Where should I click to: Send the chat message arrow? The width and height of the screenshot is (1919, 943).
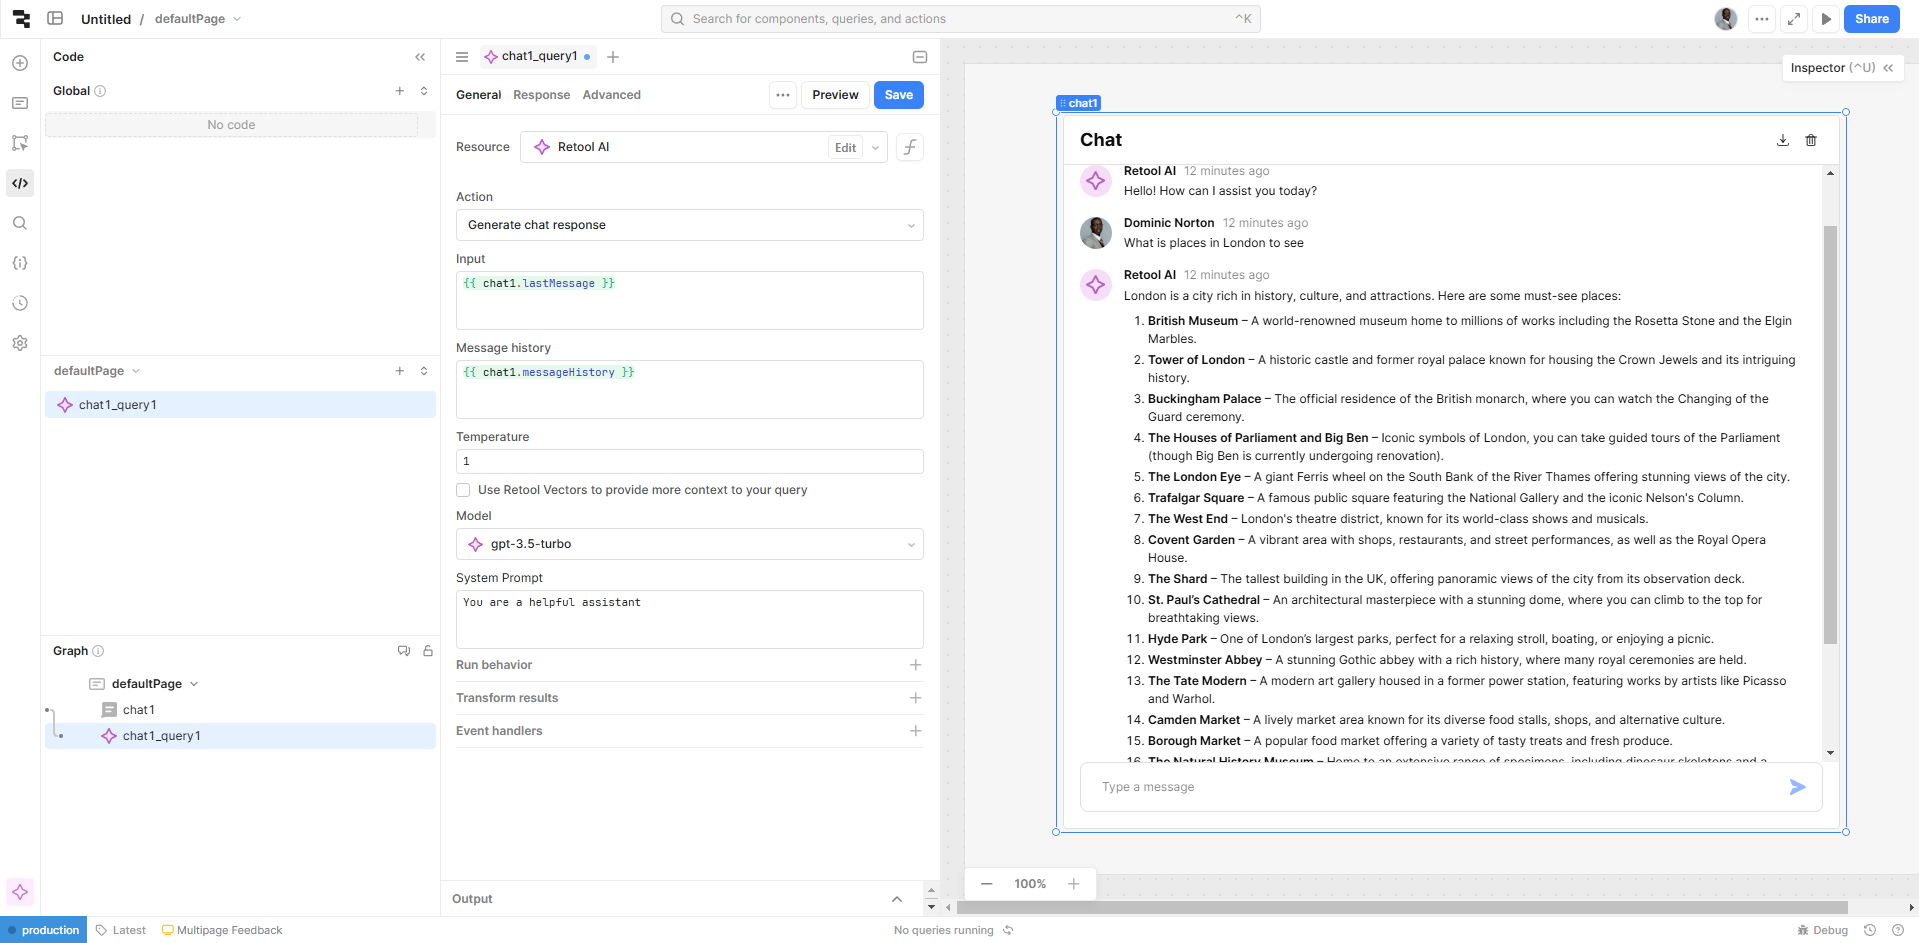coord(1797,787)
